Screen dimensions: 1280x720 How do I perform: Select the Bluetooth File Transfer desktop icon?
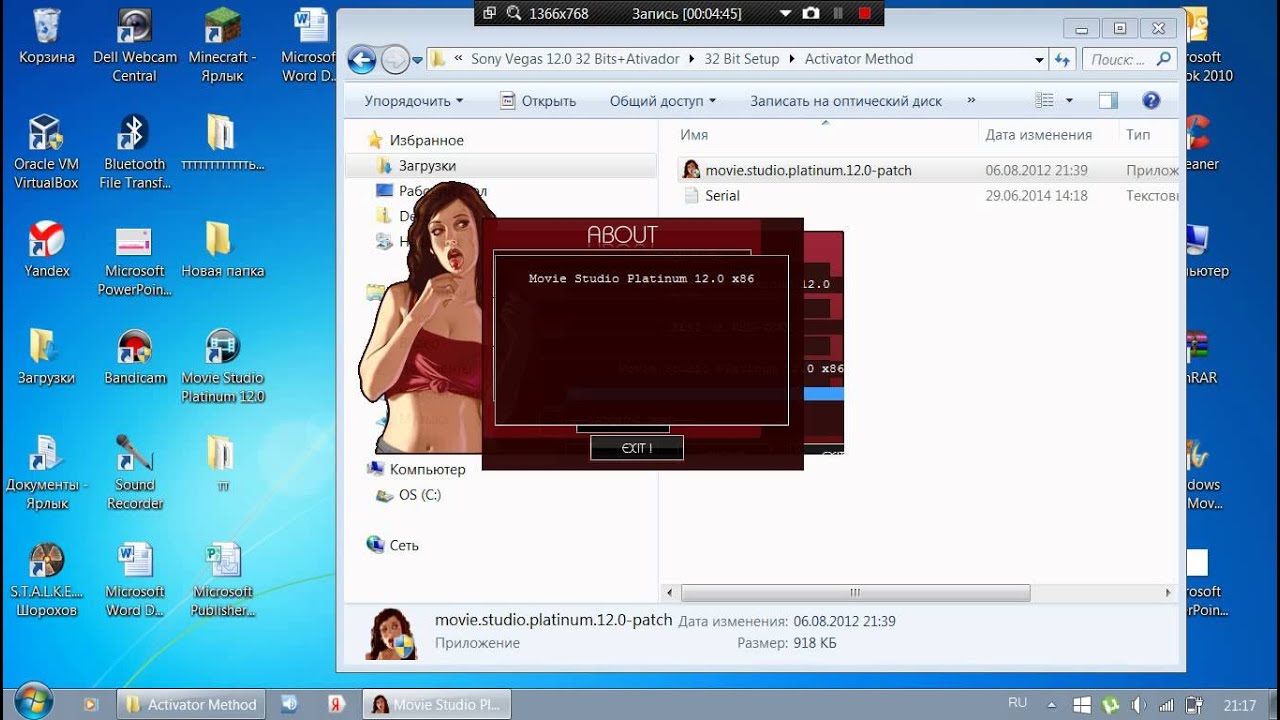(x=135, y=152)
